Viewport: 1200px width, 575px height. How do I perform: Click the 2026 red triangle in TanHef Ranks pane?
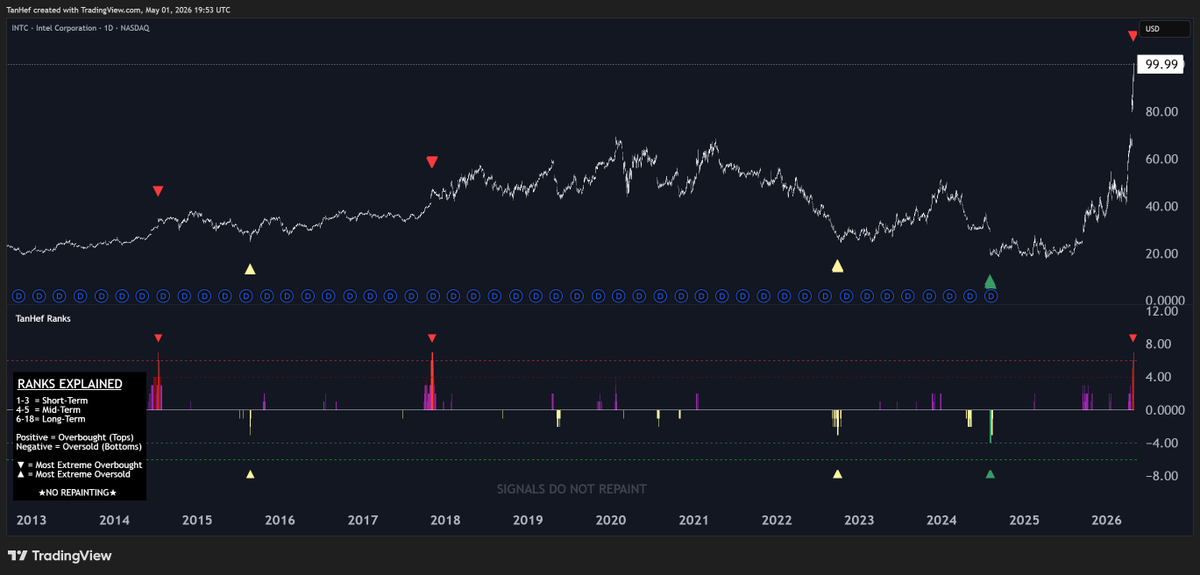pos(1133,338)
